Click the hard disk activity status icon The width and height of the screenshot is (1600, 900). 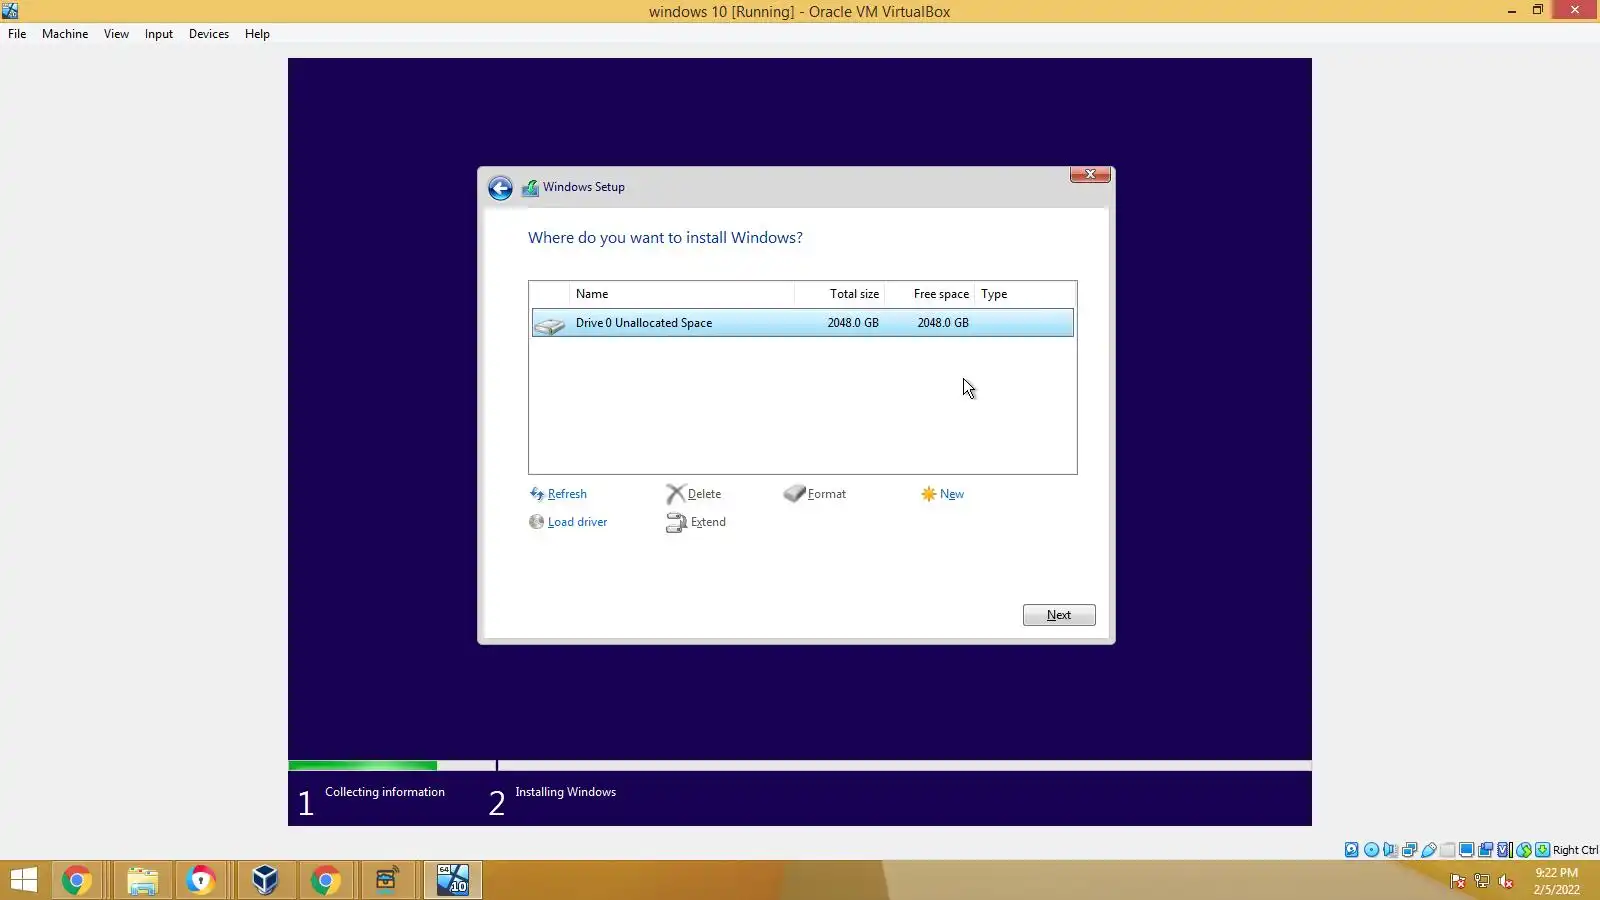(x=1352, y=850)
